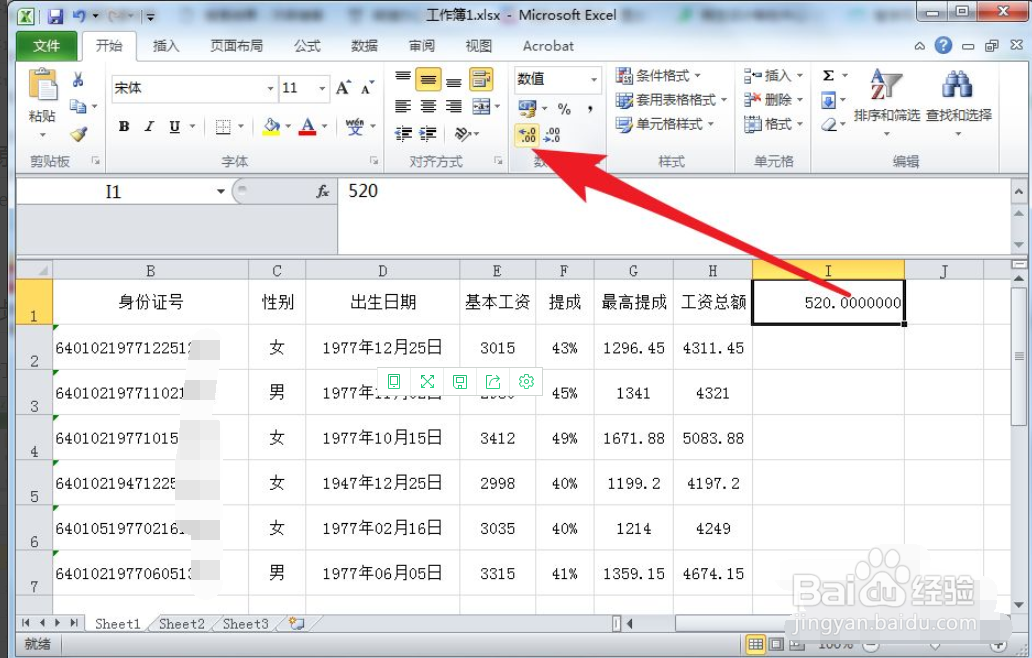
Task: Toggle middle align (highlighted)
Action: (x=428, y=79)
